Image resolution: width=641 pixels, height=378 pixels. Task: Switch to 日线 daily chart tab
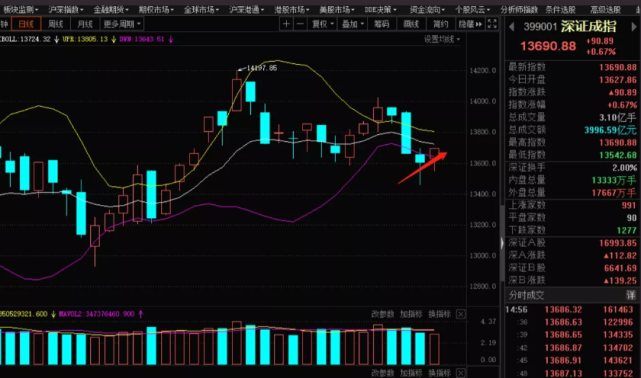26,24
